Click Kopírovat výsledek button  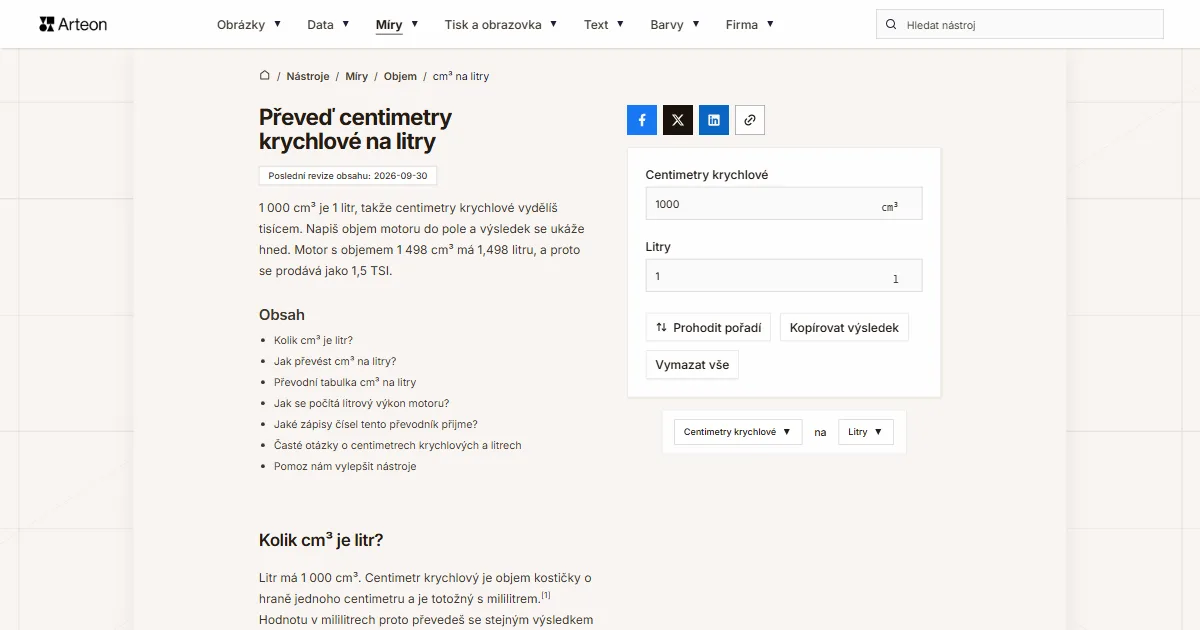pos(844,327)
